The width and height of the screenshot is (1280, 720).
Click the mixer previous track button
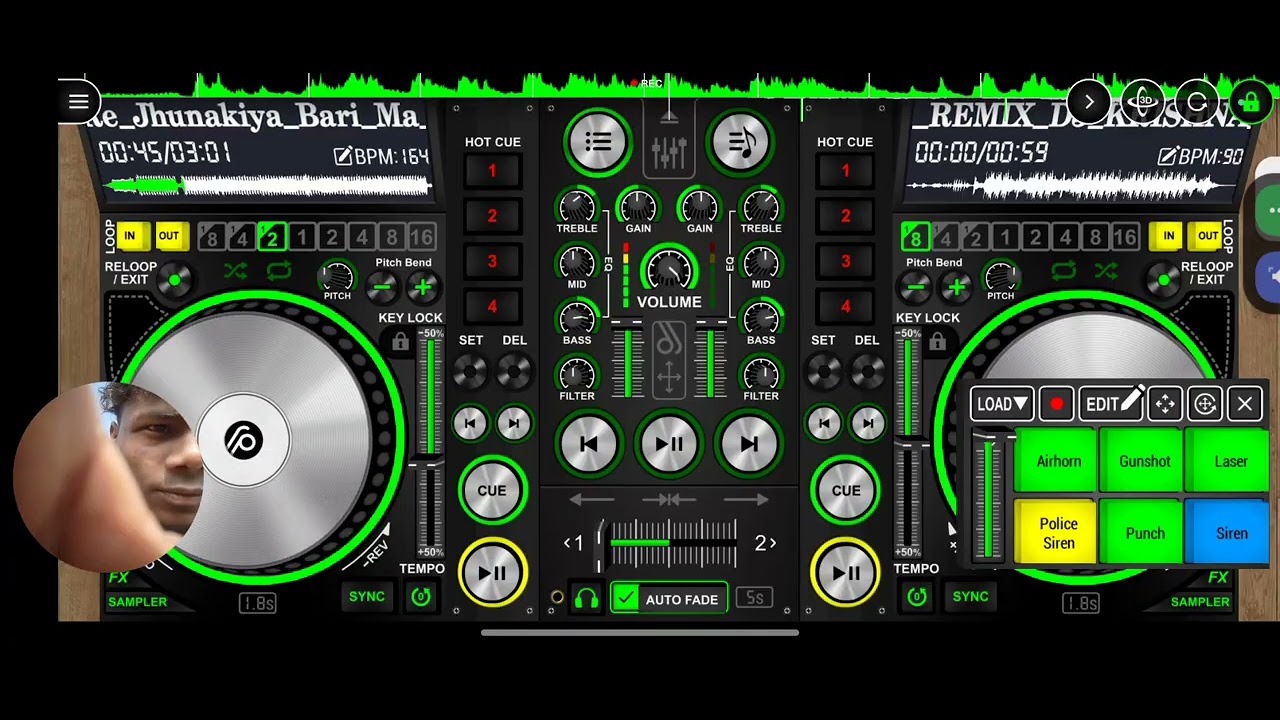coord(589,444)
